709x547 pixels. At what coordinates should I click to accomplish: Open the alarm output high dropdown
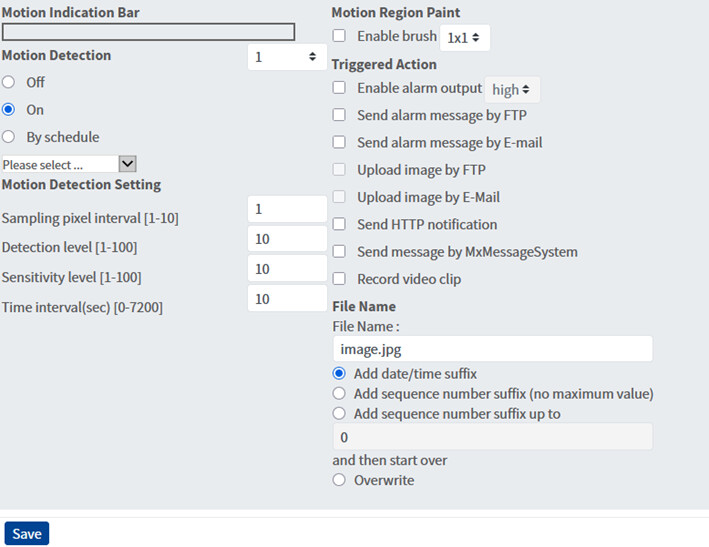tap(512, 90)
